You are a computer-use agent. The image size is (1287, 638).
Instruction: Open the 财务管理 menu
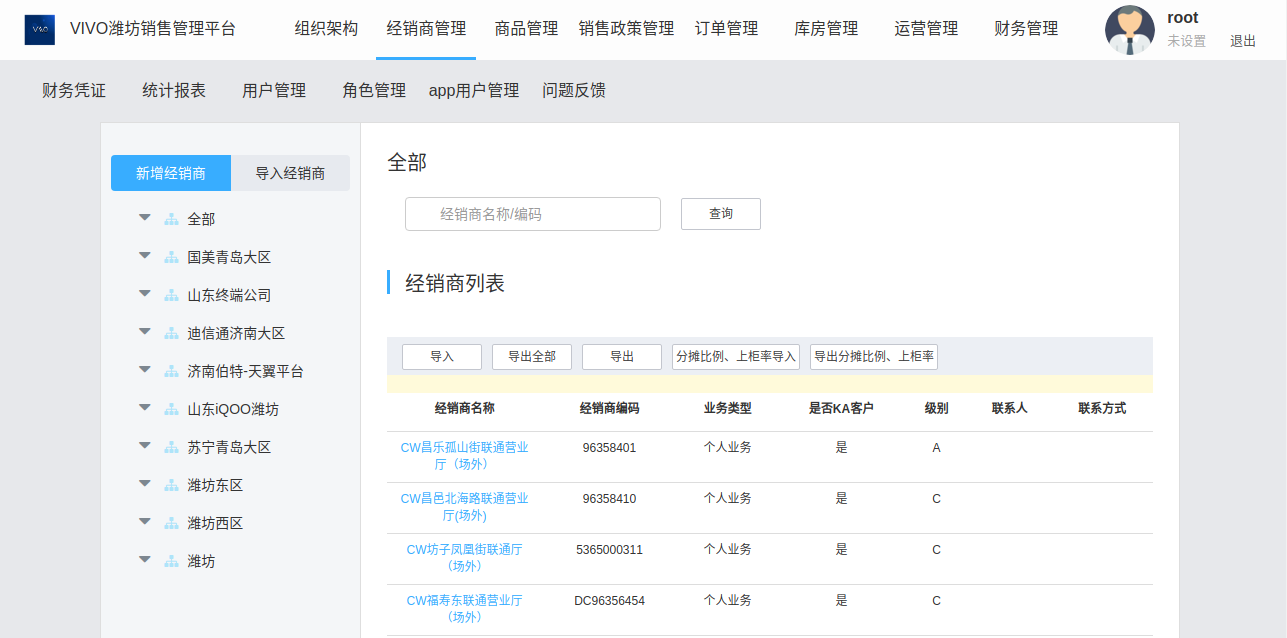[1026, 29]
